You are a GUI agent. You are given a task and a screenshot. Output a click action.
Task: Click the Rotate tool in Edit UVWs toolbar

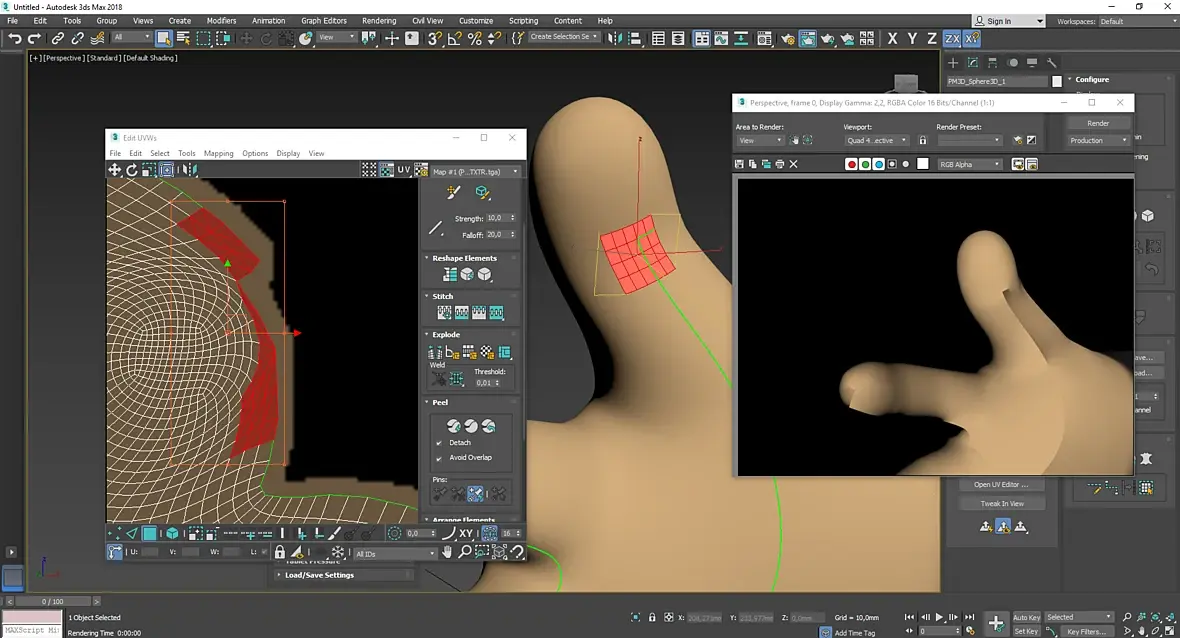tap(132, 170)
